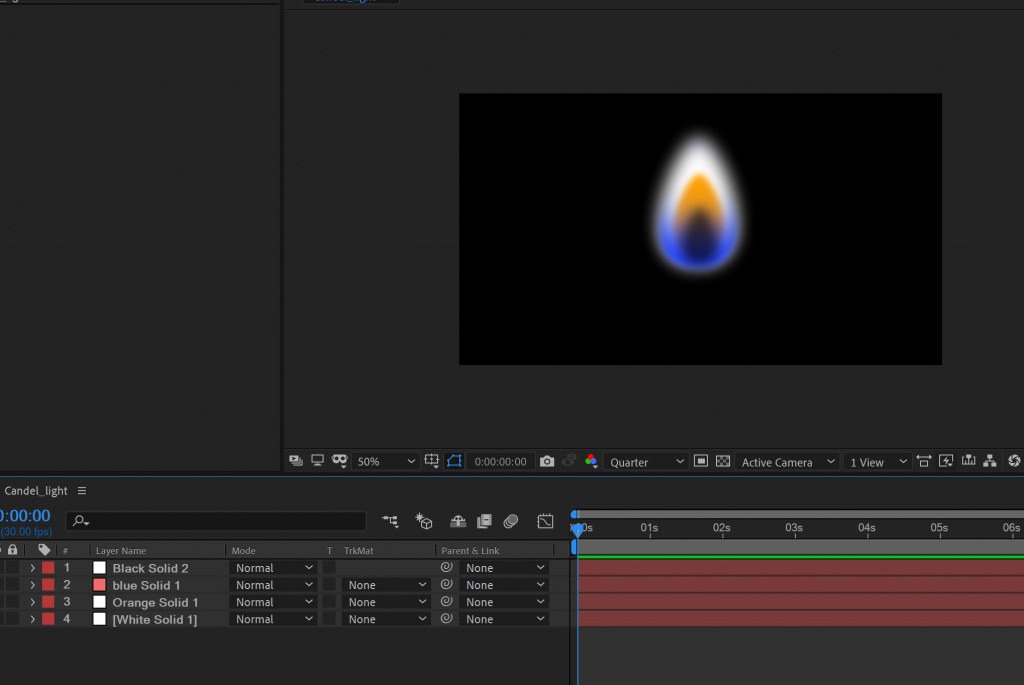Viewport: 1024px width, 685px height.
Task: Click the Label tag column header
Action: pos(44,550)
